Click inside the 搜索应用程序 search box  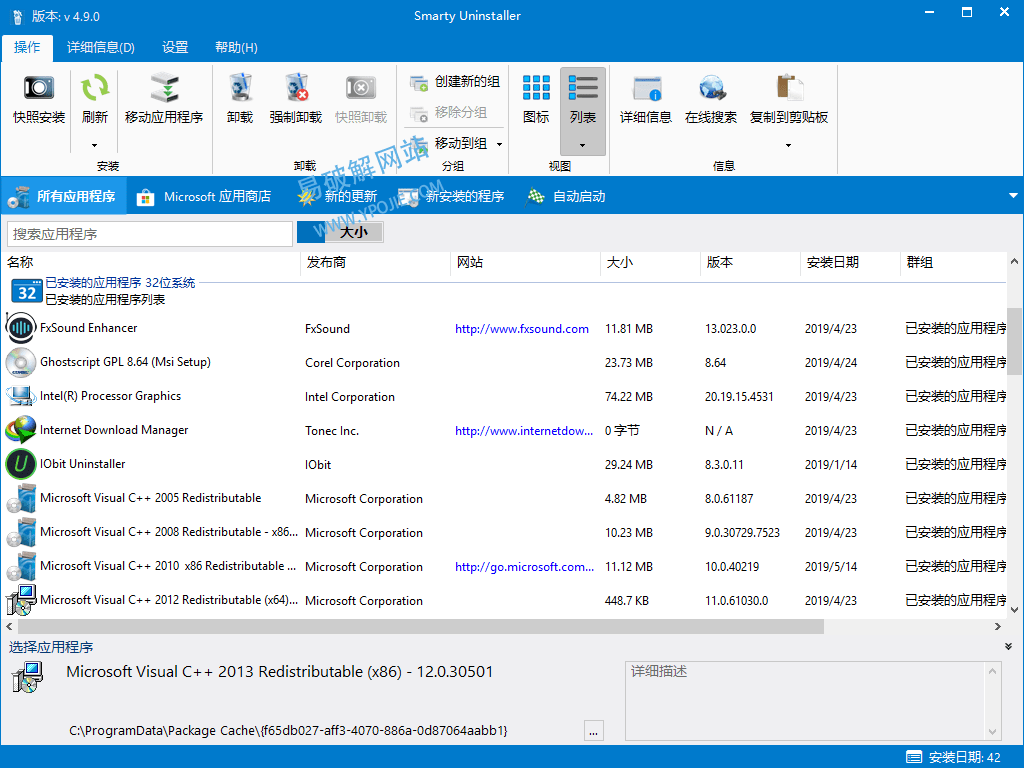click(148, 233)
